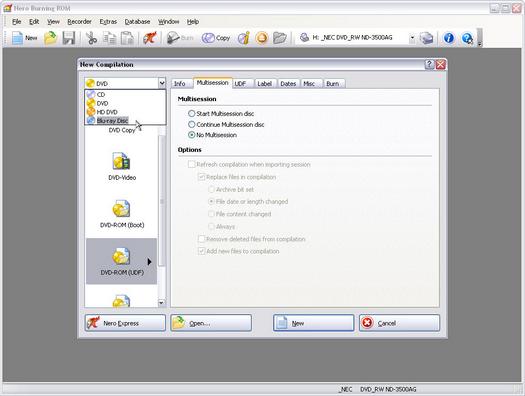Open the File menu
Viewport: 525px width, 396px height.
pyautogui.click(x=16, y=22)
